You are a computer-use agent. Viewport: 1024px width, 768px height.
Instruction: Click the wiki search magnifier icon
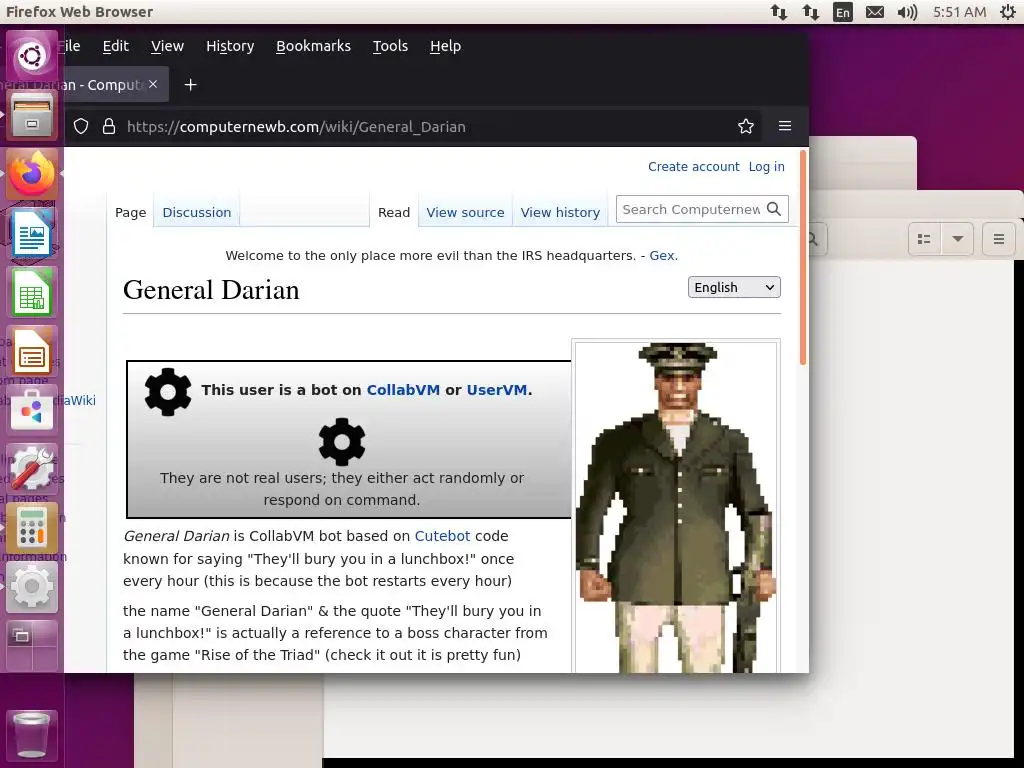[x=774, y=209]
